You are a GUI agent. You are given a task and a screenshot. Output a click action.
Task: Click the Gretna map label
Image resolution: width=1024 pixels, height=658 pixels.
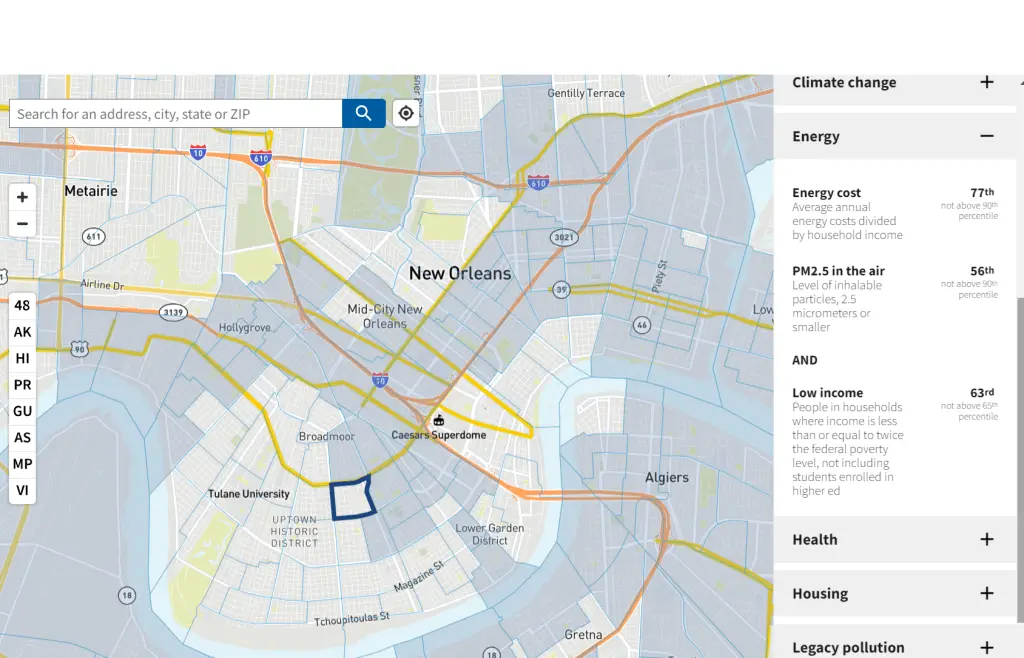coord(583,634)
